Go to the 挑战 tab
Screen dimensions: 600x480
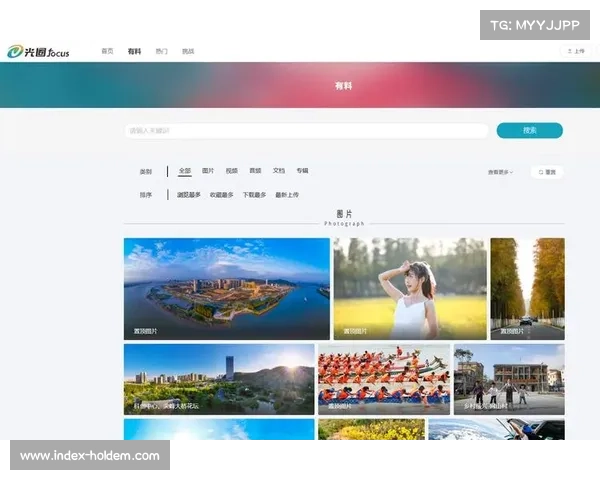click(188, 51)
